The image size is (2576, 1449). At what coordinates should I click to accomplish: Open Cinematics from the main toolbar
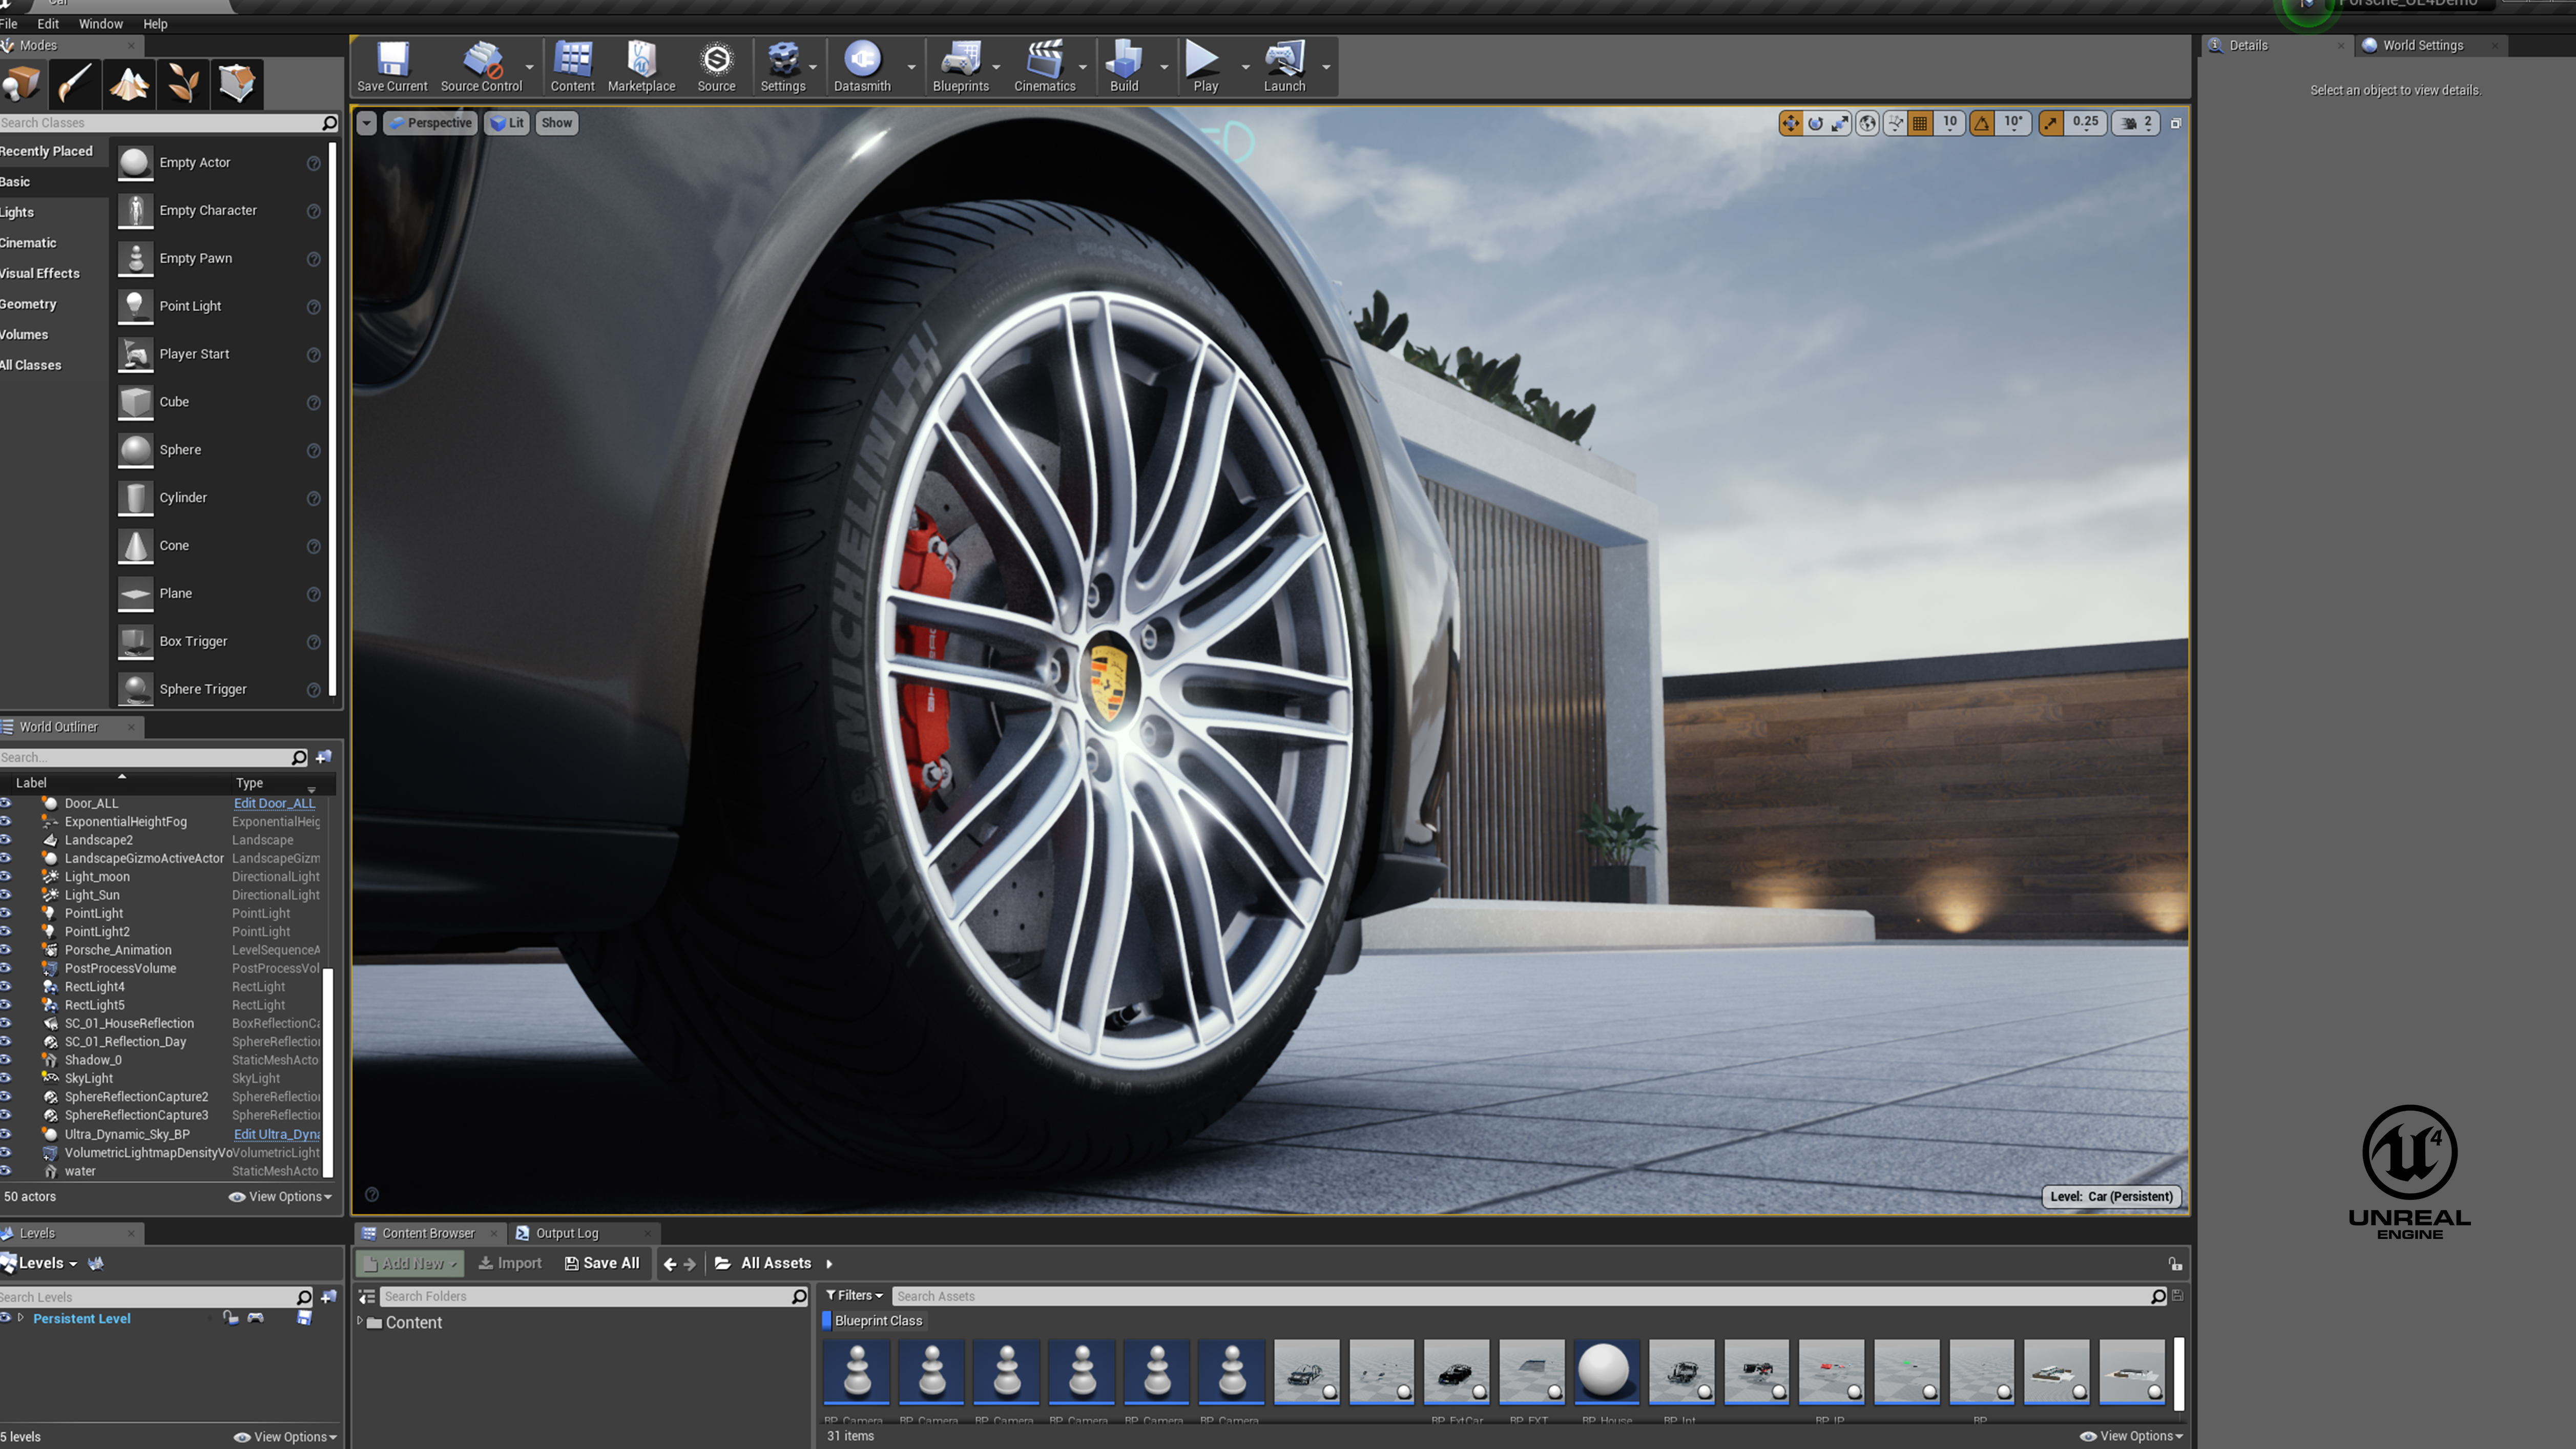[1046, 66]
